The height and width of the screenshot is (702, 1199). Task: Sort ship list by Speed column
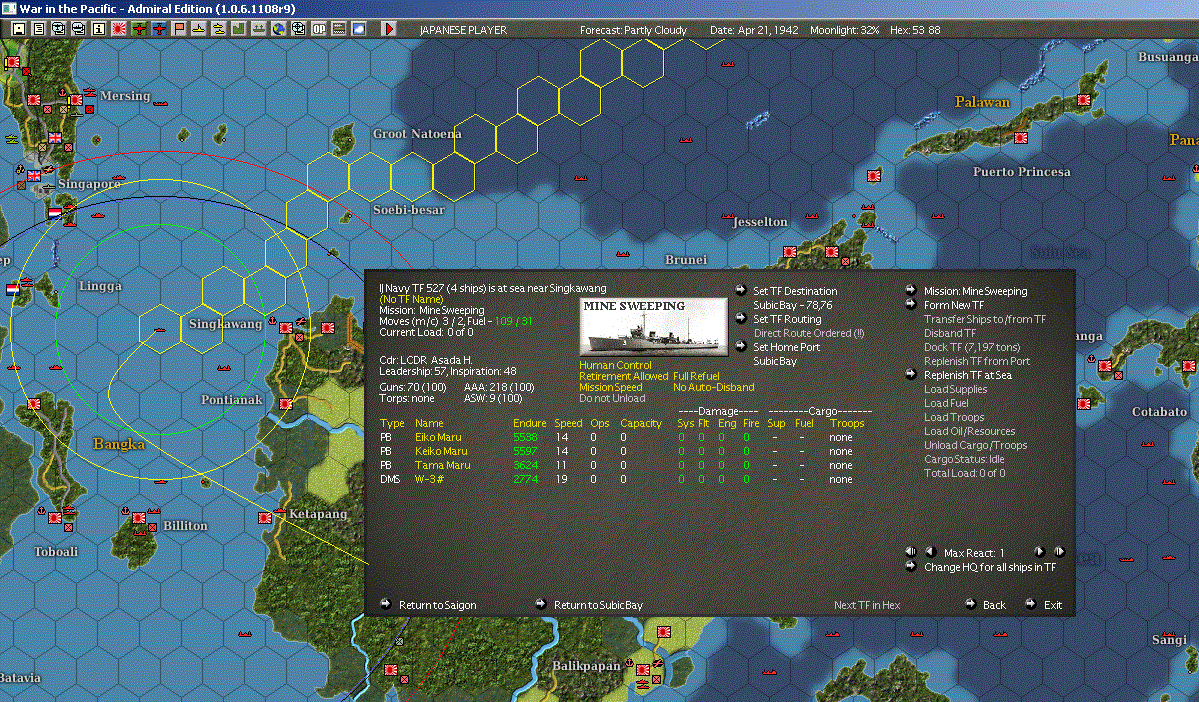[568, 423]
